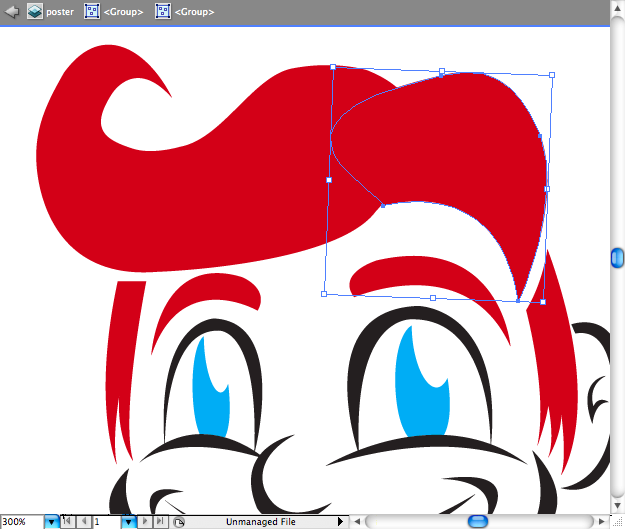Click the blue vertical scrollbar thumb

click(617, 258)
